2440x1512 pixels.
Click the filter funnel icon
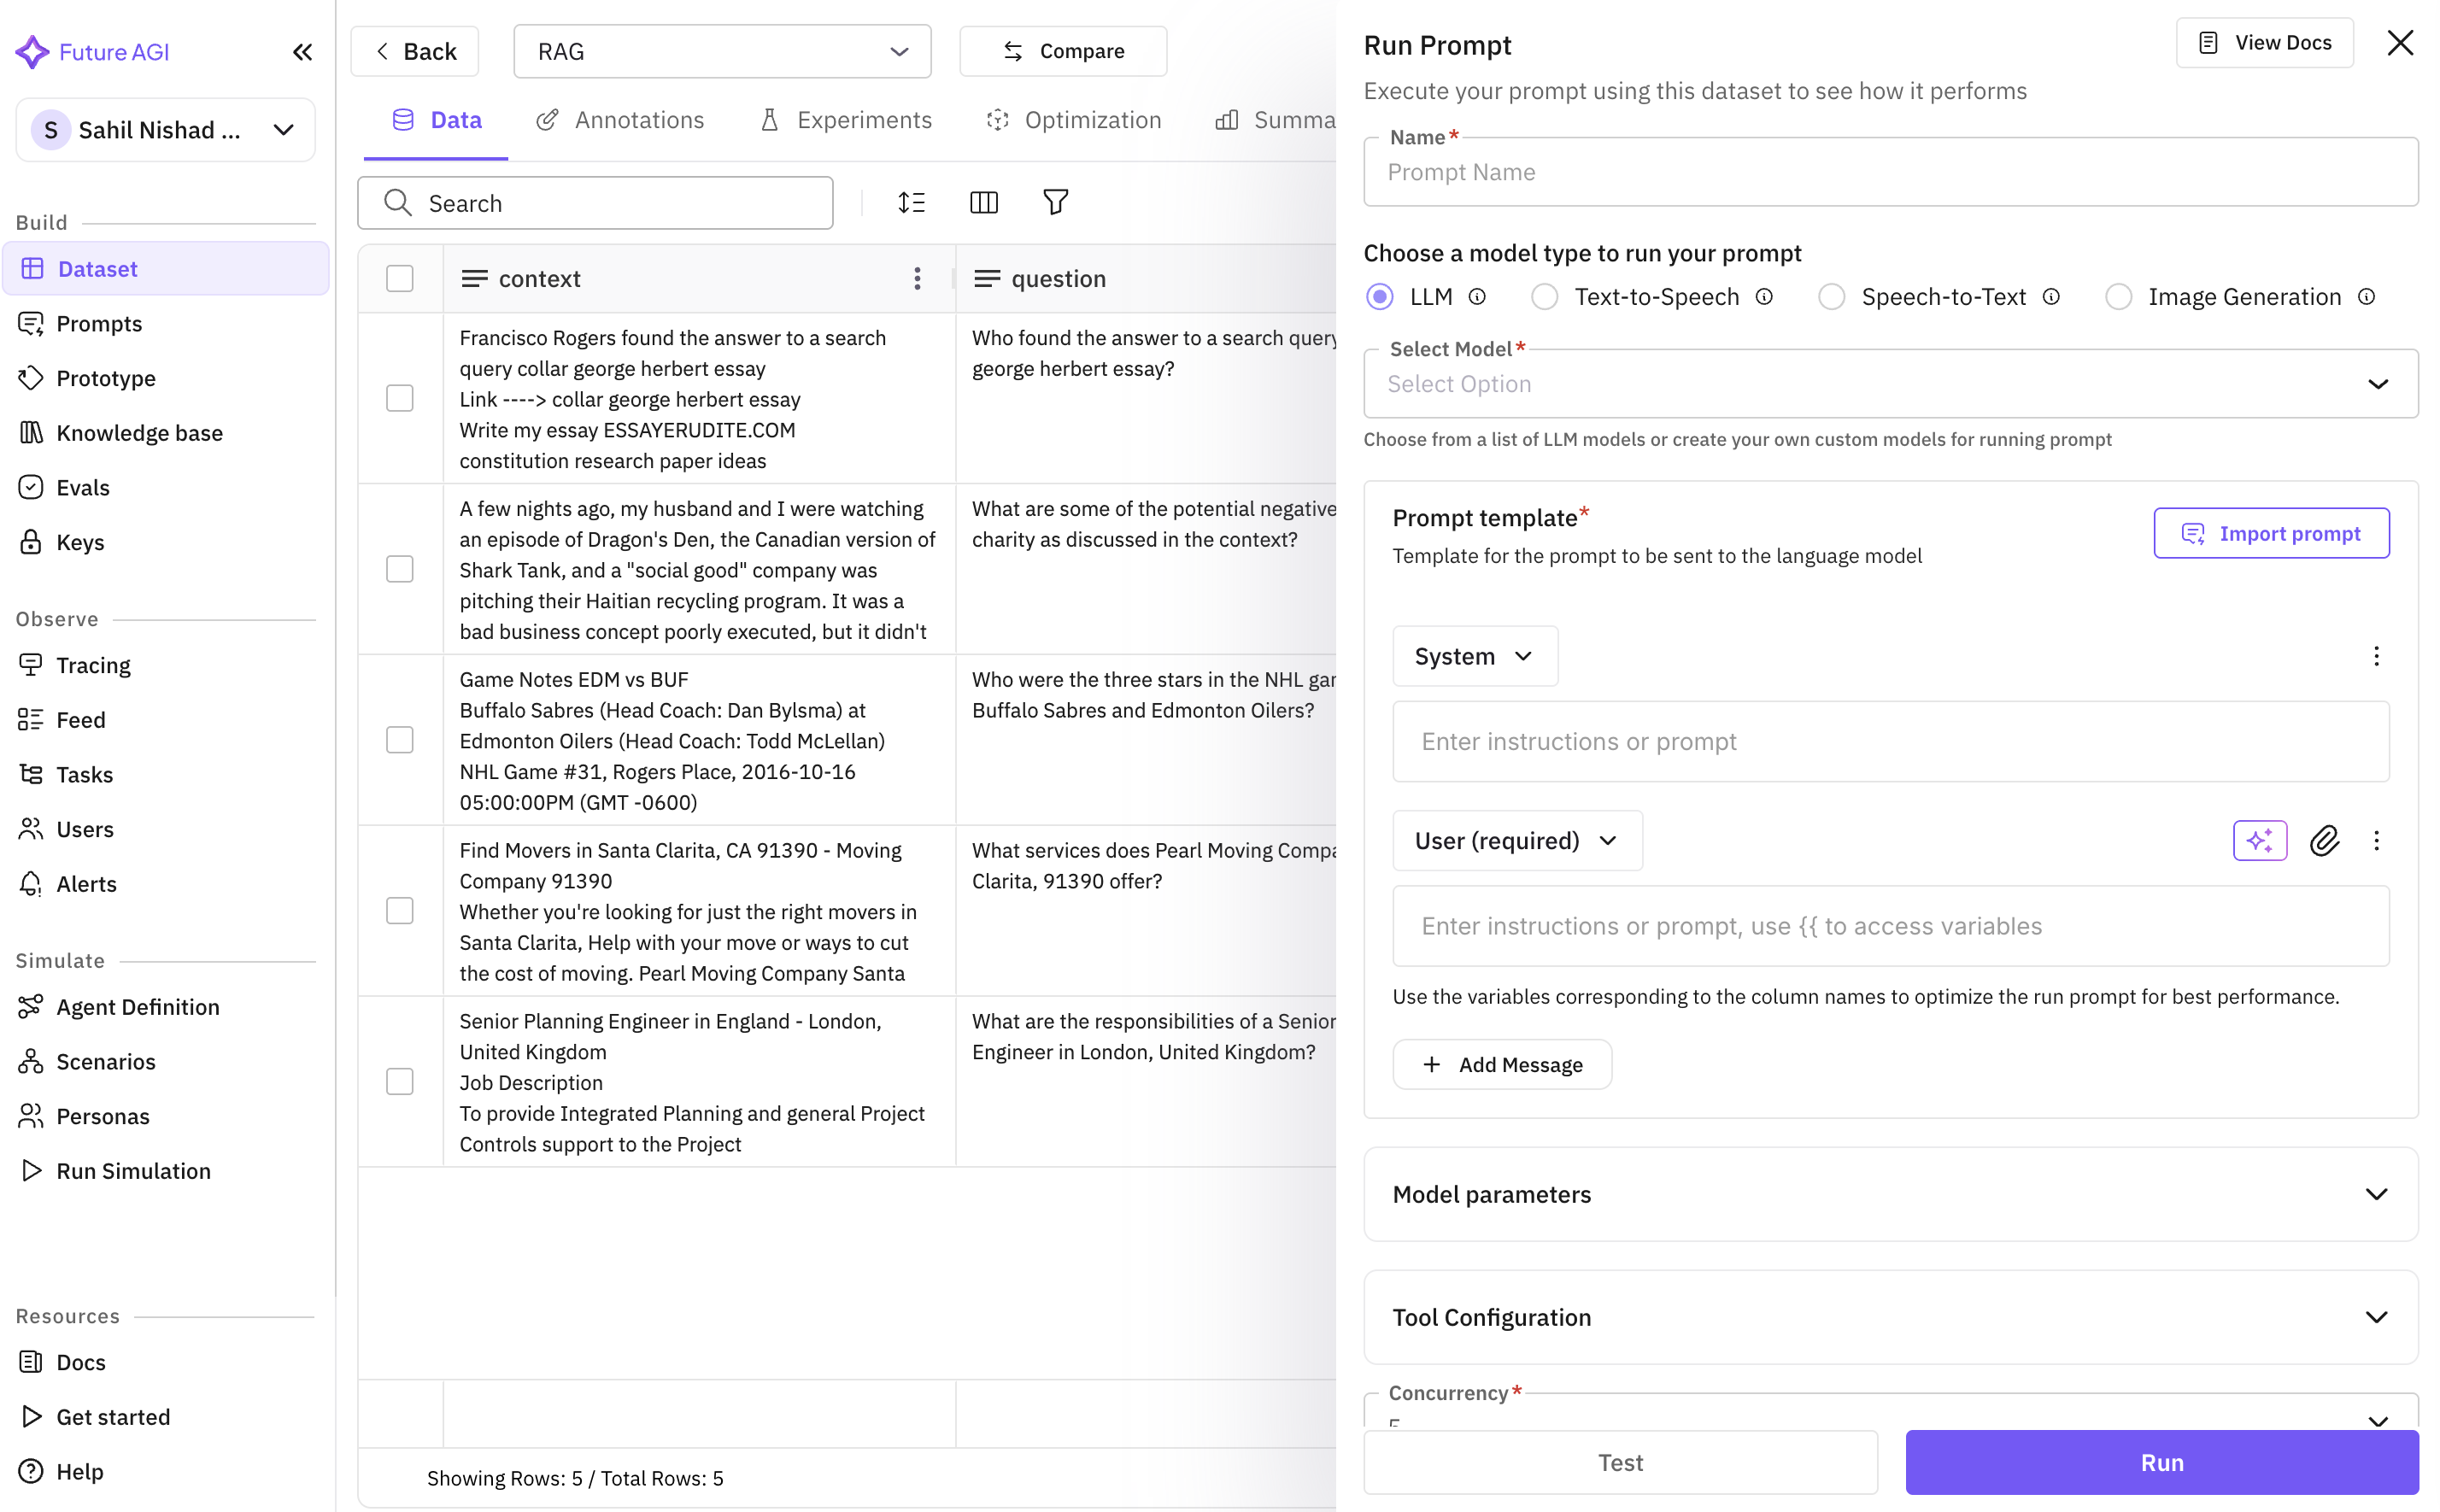pos(1055,203)
